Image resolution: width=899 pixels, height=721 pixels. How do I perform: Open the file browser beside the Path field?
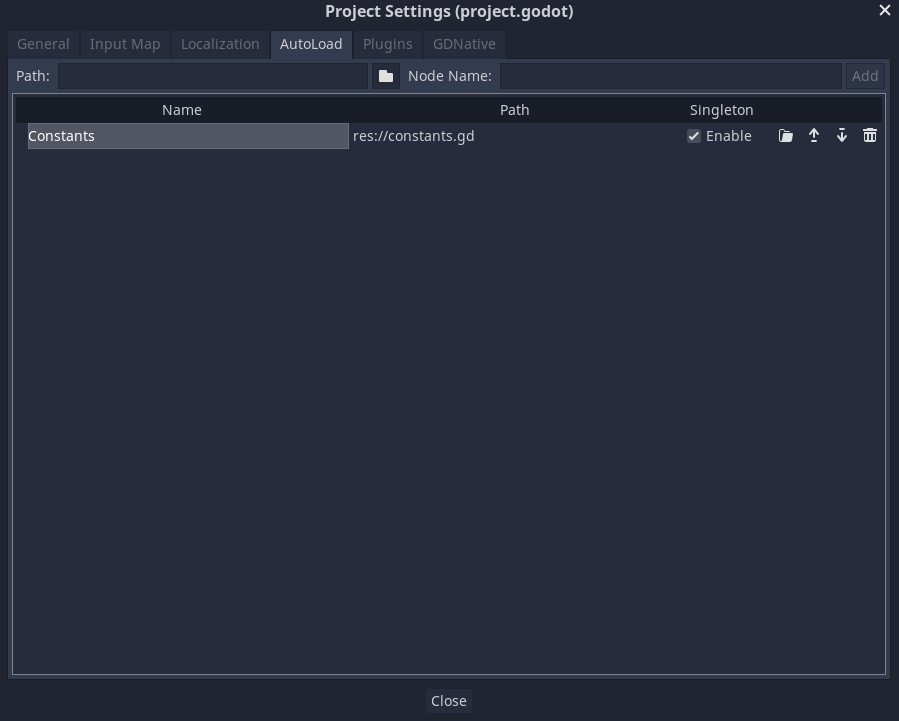pyautogui.click(x=386, y=75)
